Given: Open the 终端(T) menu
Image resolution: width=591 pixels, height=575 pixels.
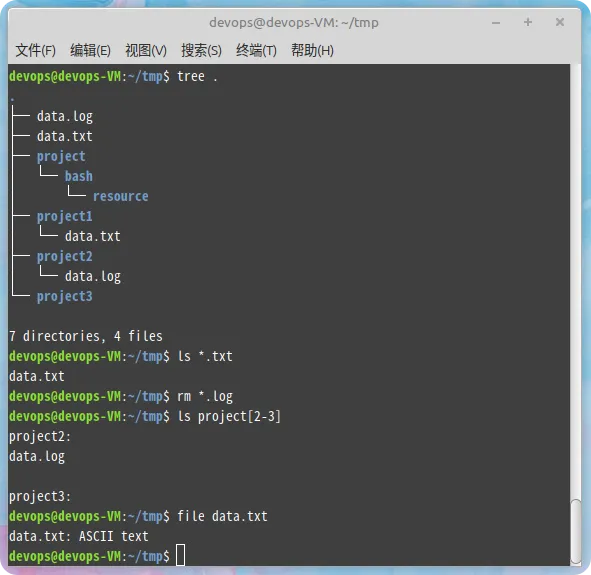Looking at the screenshot, I should [x=256, y=50].
